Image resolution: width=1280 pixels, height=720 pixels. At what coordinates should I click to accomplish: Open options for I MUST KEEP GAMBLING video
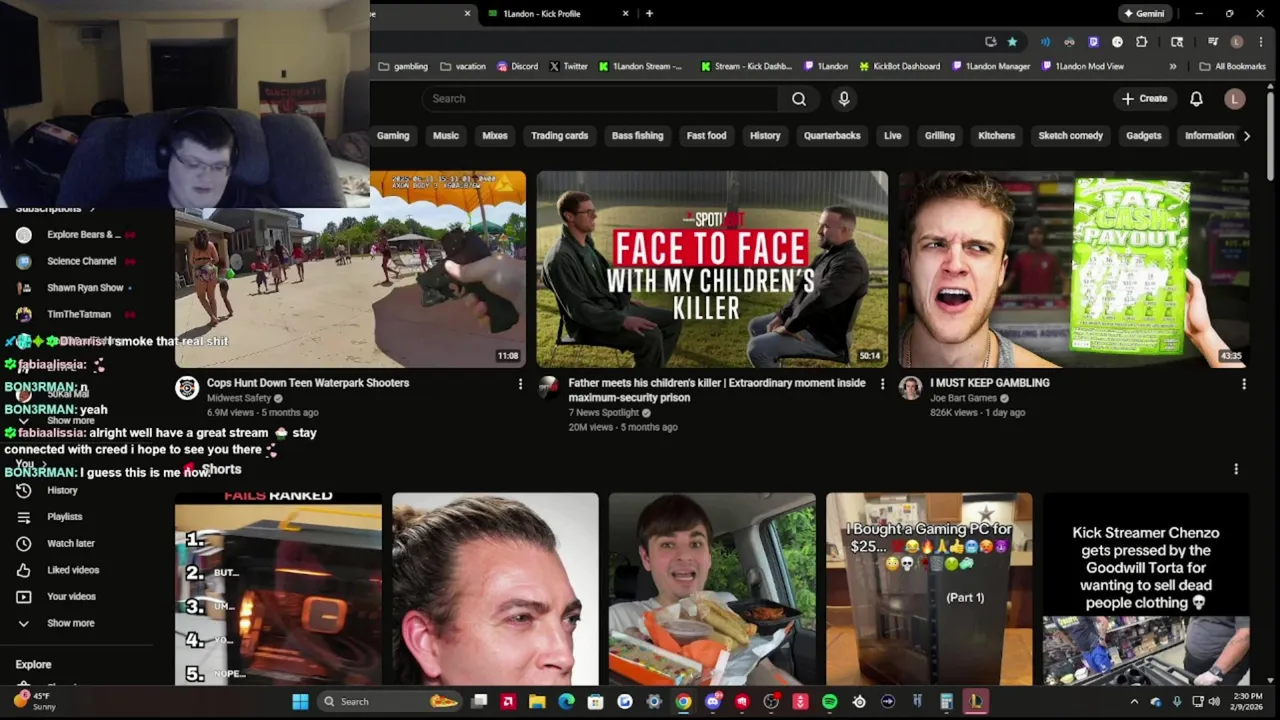(1244, 384)
